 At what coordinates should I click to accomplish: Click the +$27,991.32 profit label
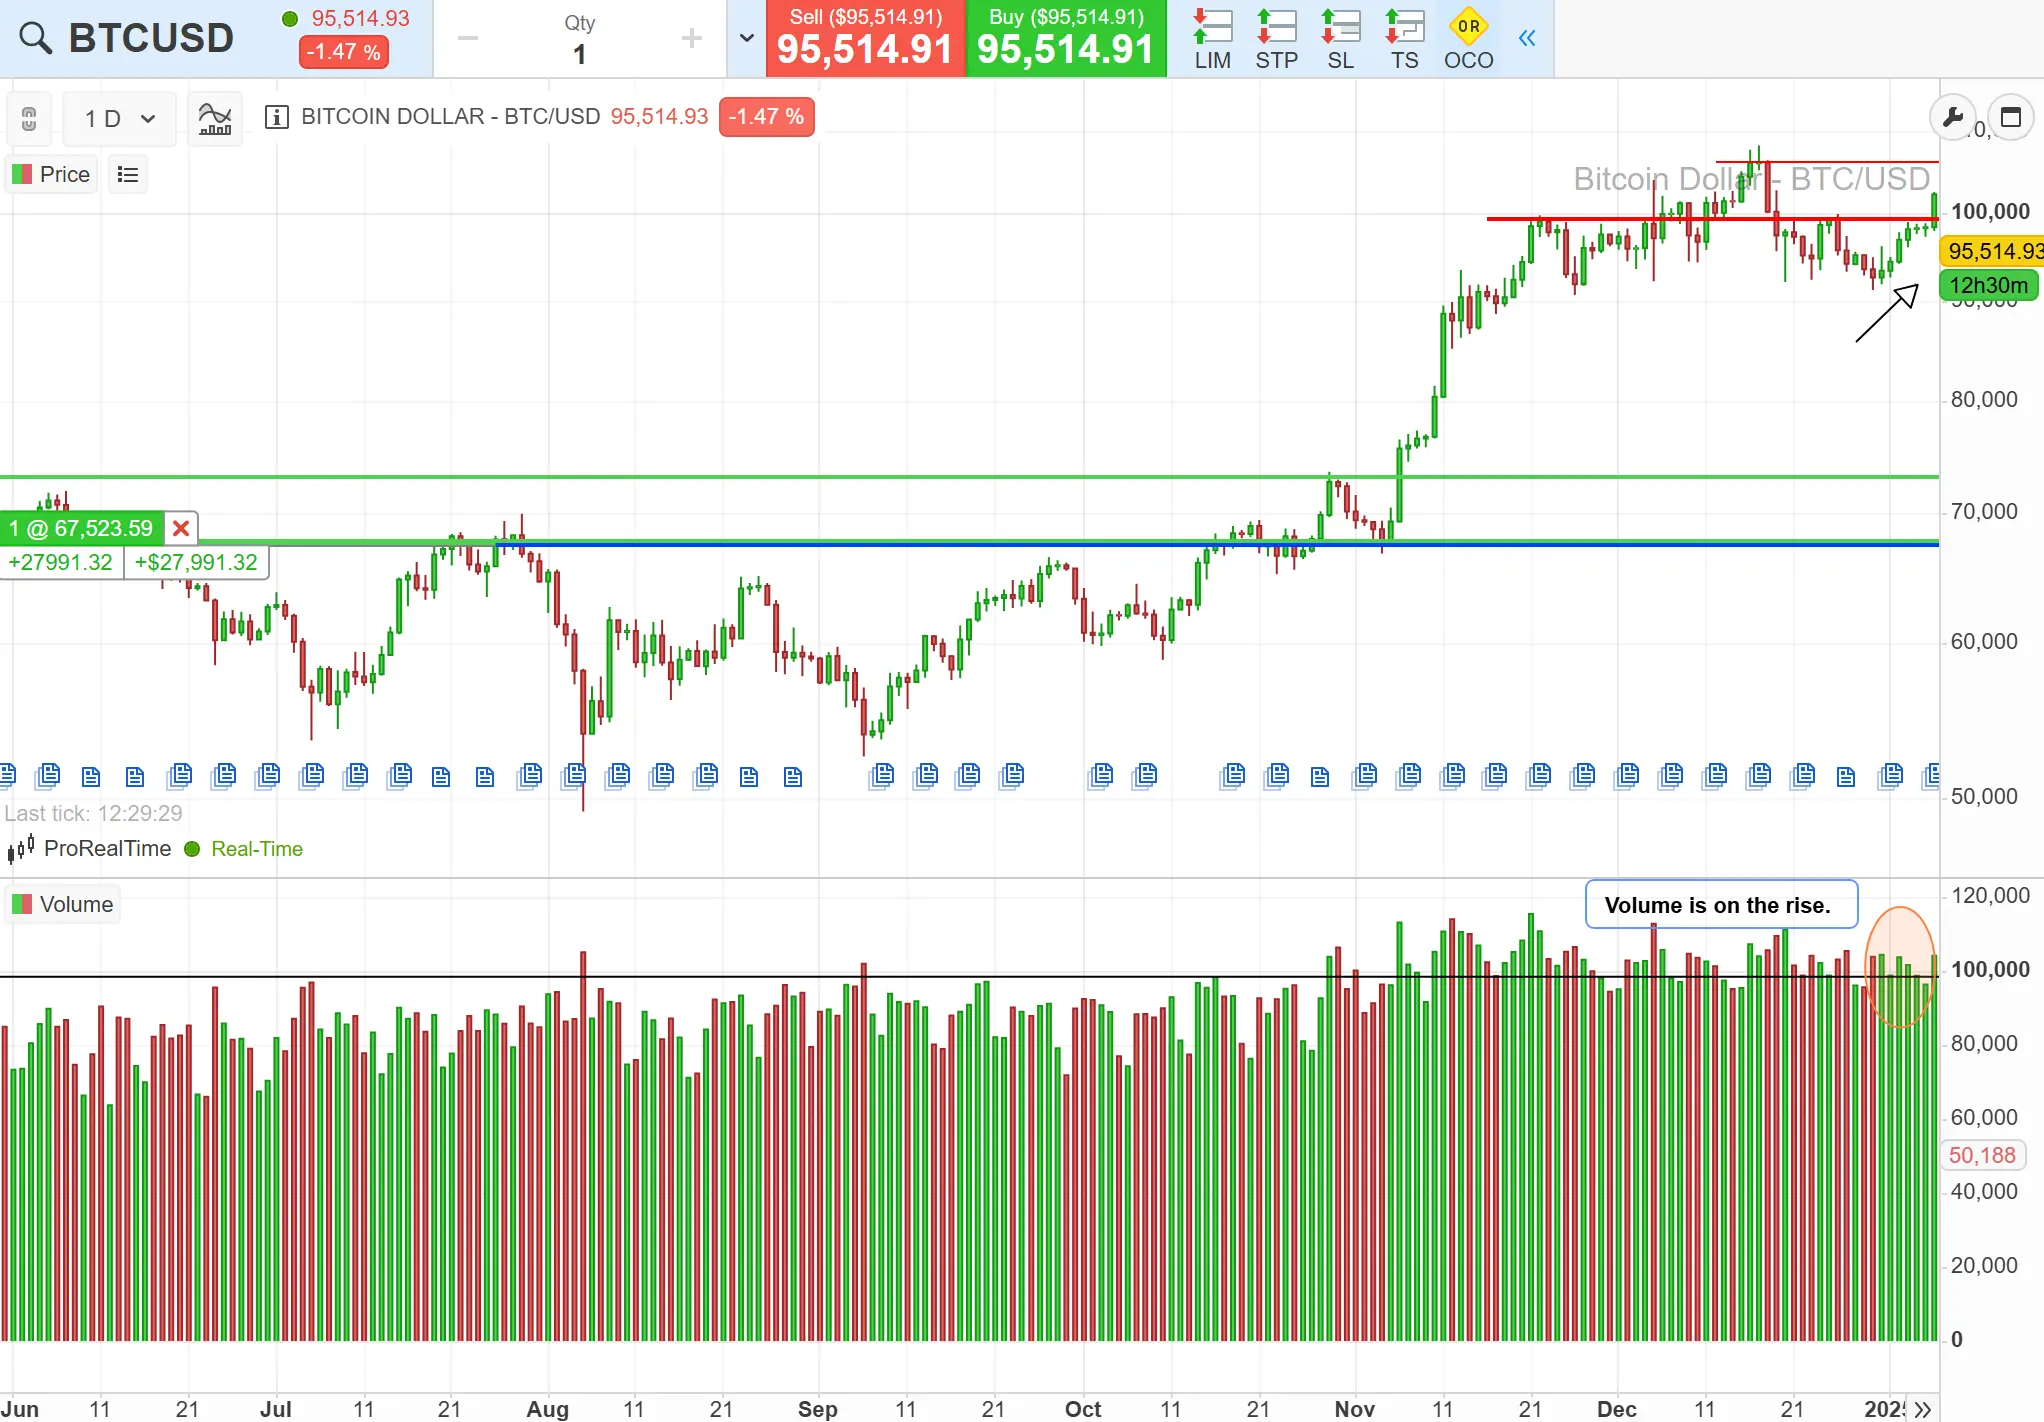196,562
